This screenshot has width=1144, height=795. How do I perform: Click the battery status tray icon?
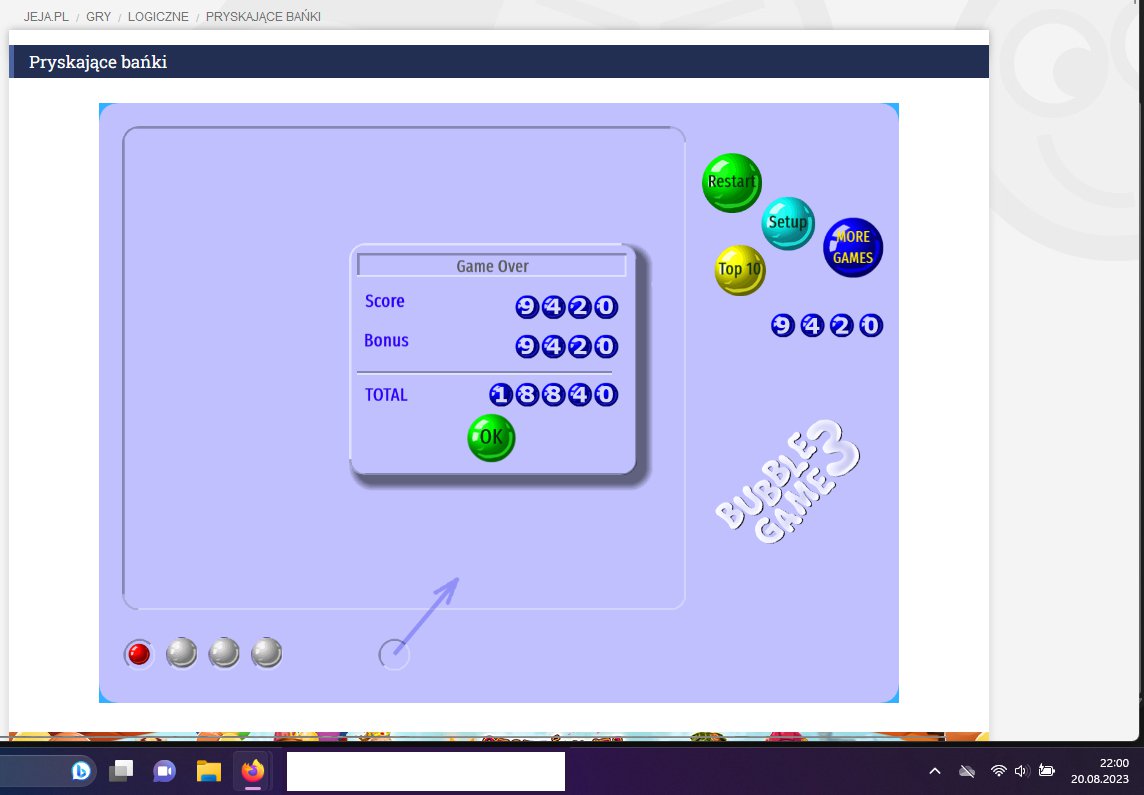[x=1046, y=771]
